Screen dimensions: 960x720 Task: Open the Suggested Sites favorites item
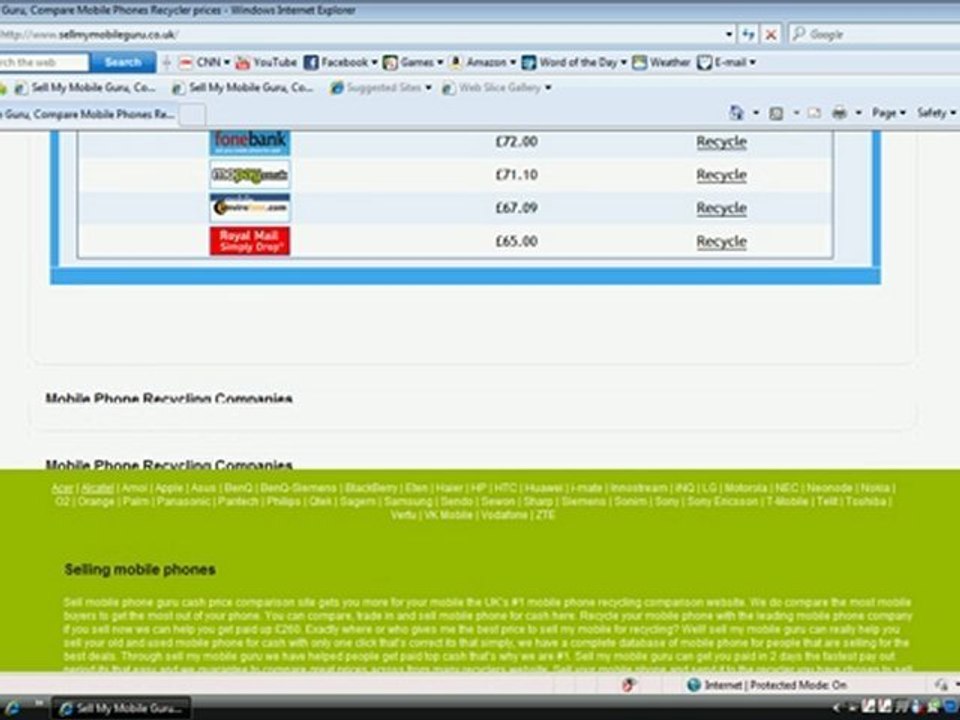381,88
